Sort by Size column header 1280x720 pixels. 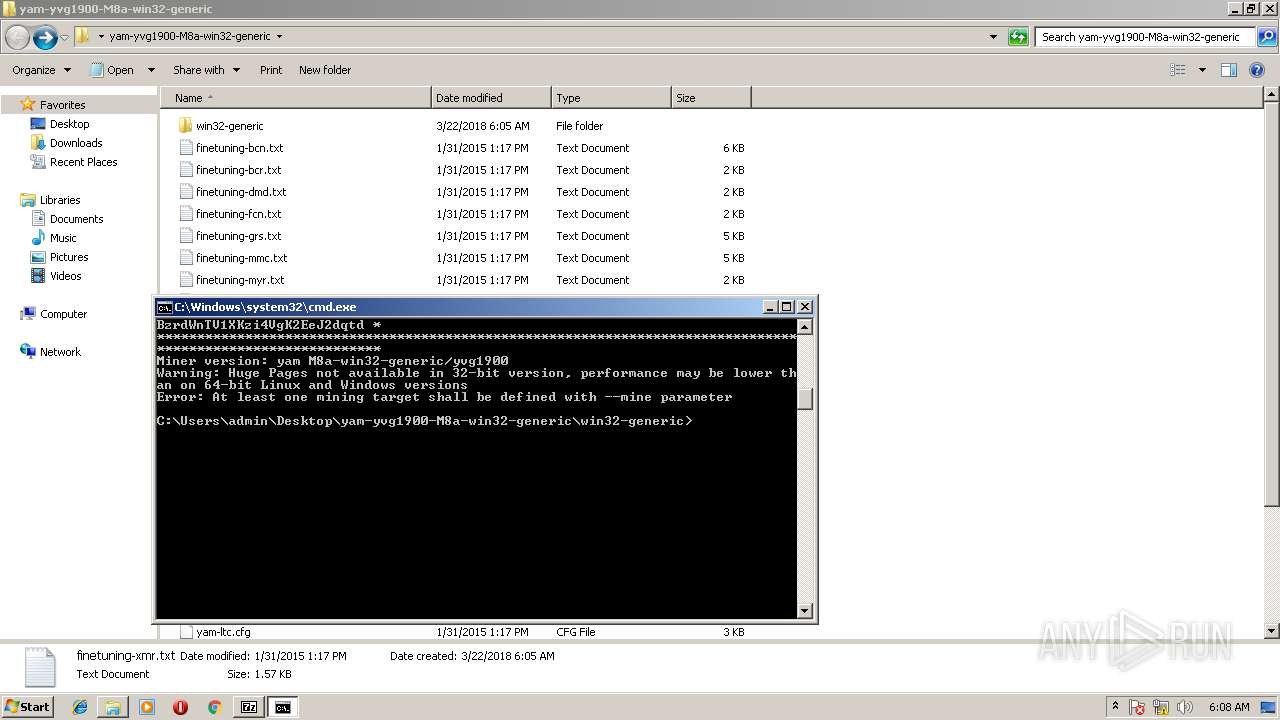click(x=711, y=98)
